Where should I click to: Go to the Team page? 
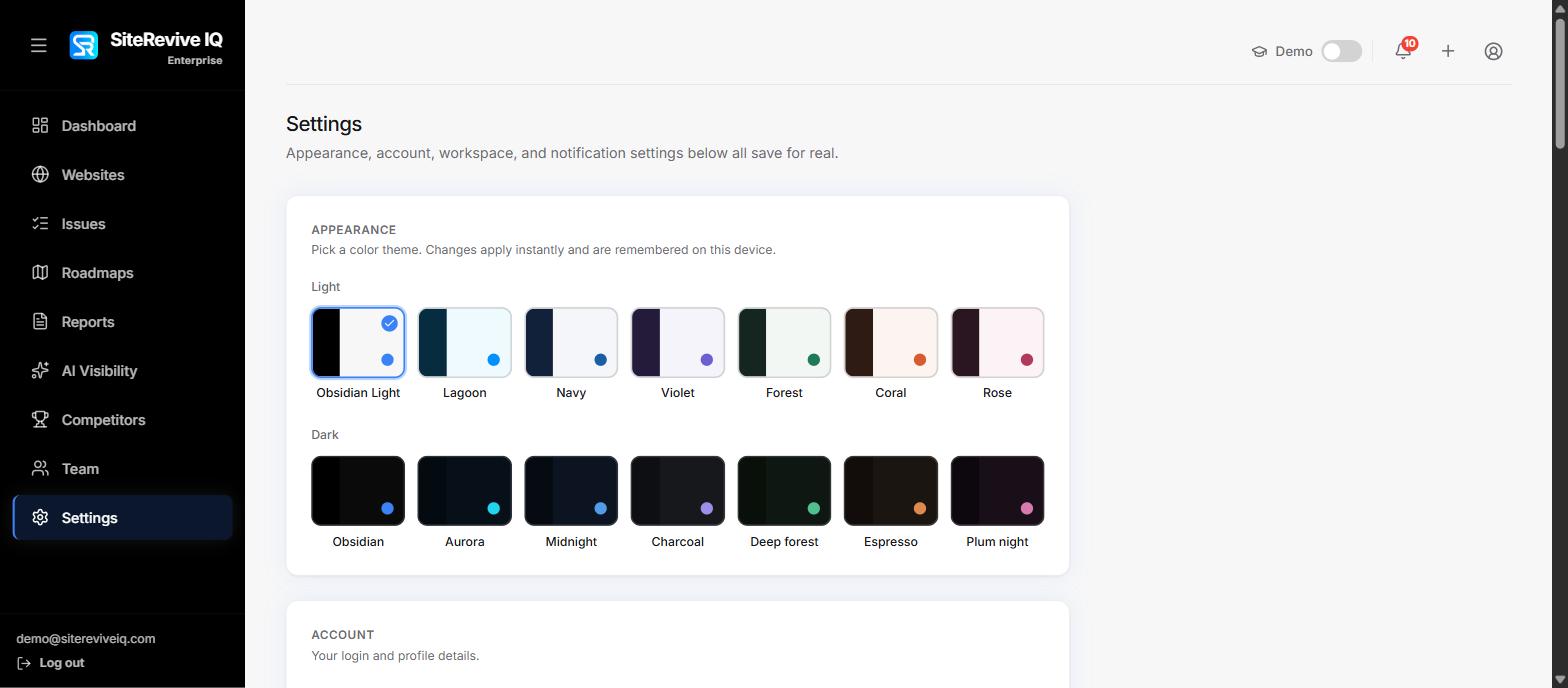click(x=123, y=468)
